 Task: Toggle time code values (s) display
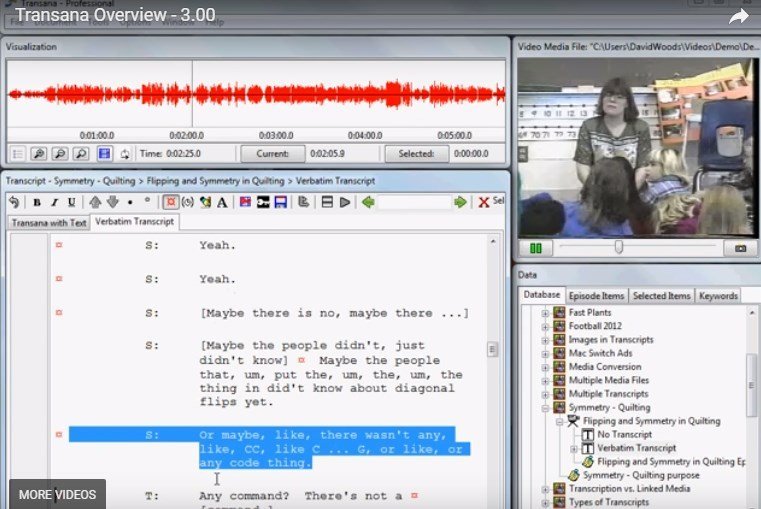[x=187, y=202]
